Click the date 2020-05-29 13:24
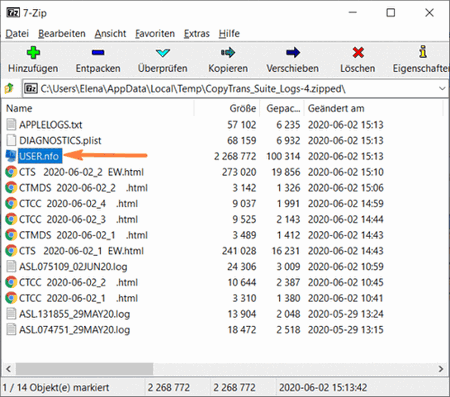 tap(346, 314)
